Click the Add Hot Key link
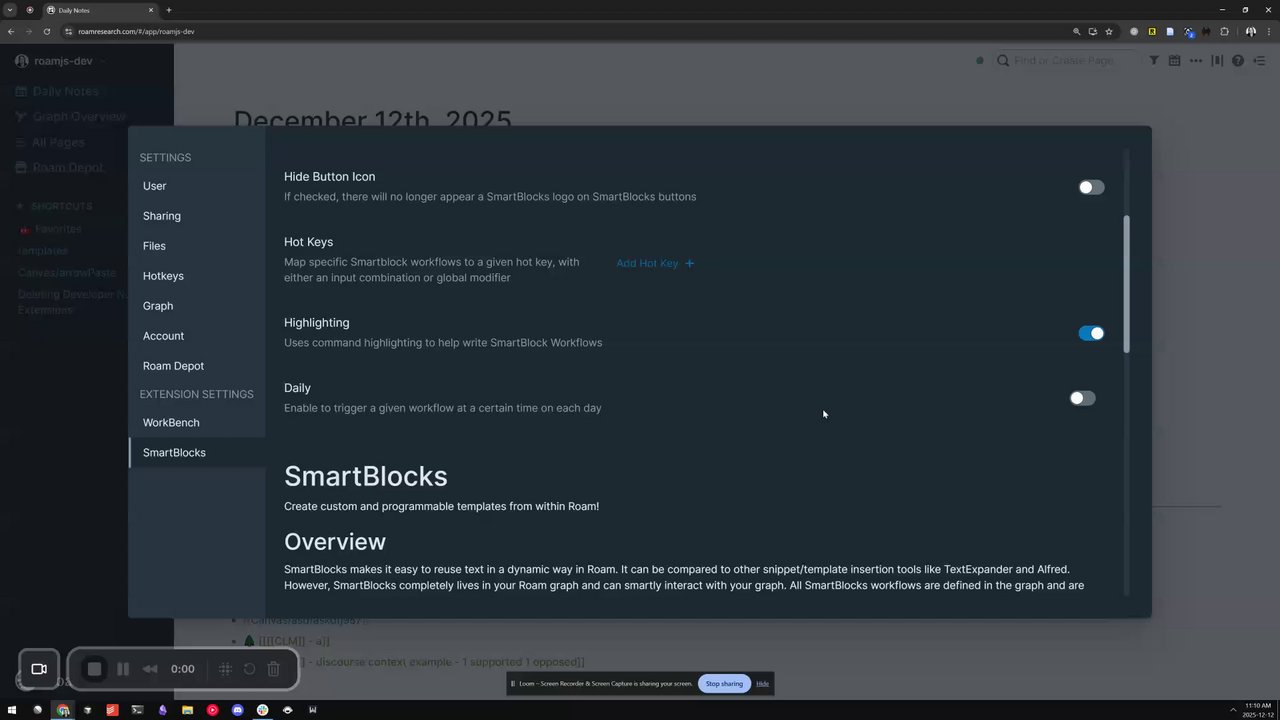The height and width of the screenshot is (720, 1280). click(655, 263)
